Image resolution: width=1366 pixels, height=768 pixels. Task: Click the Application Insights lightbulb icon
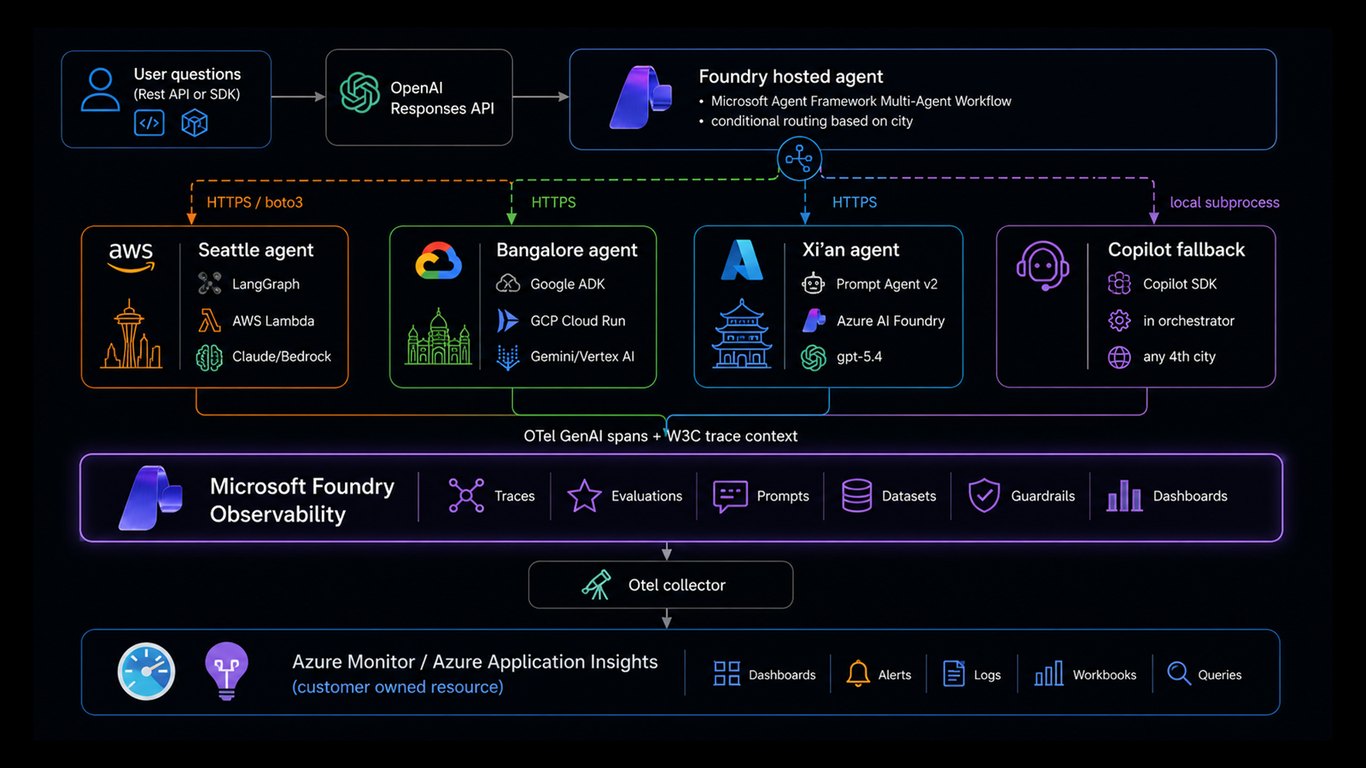[x=226, y=669]
